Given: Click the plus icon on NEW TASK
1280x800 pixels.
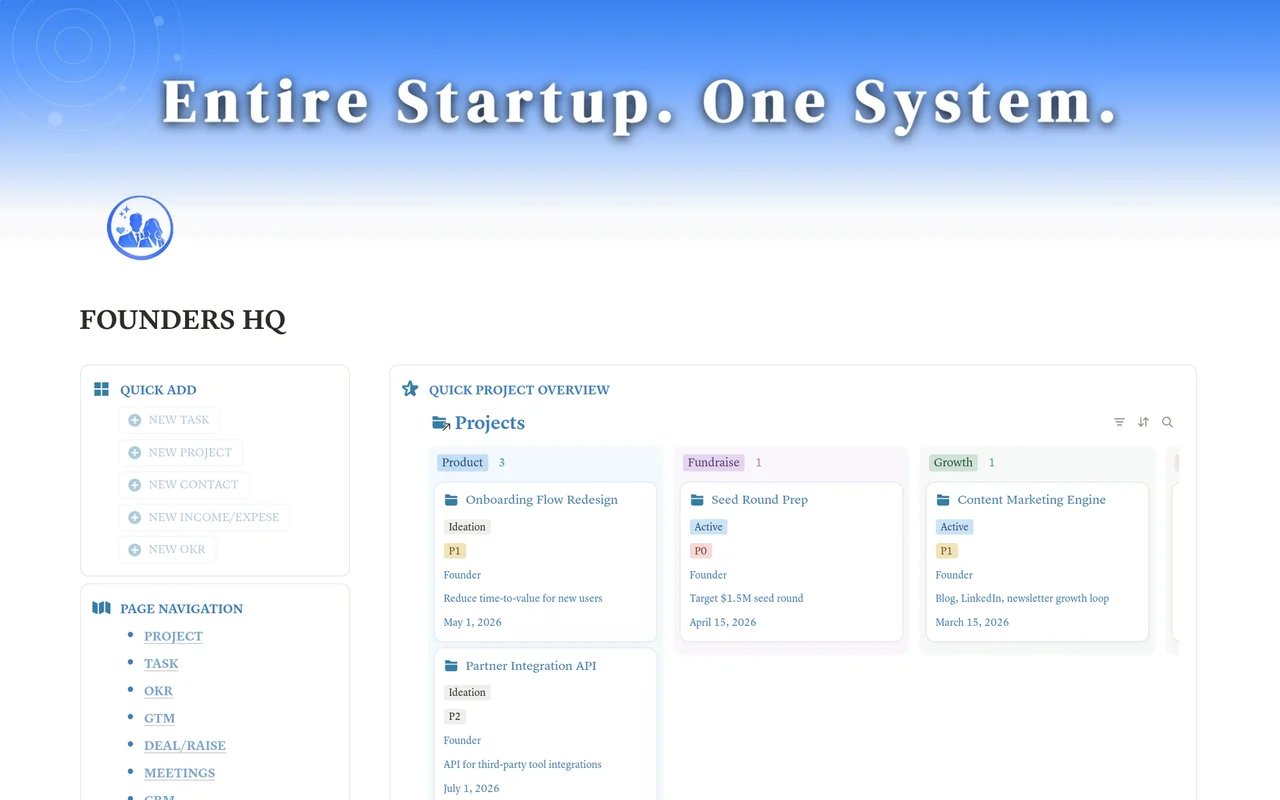Looking at the screenshot, I should pos(134,420).
